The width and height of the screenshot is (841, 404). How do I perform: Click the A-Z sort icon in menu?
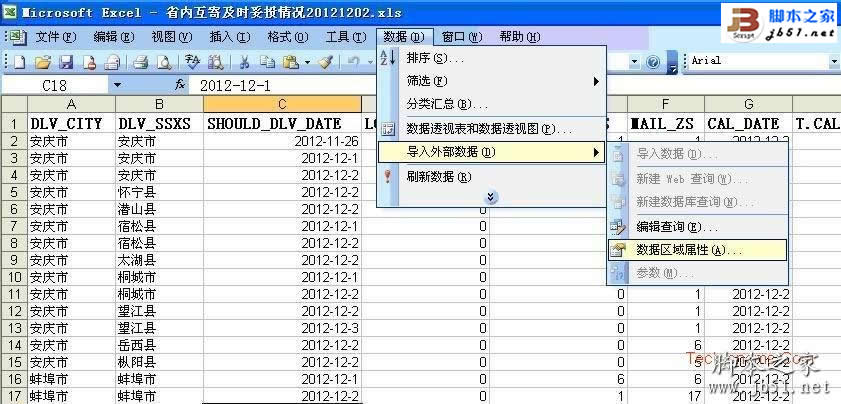tap(388, 58)
